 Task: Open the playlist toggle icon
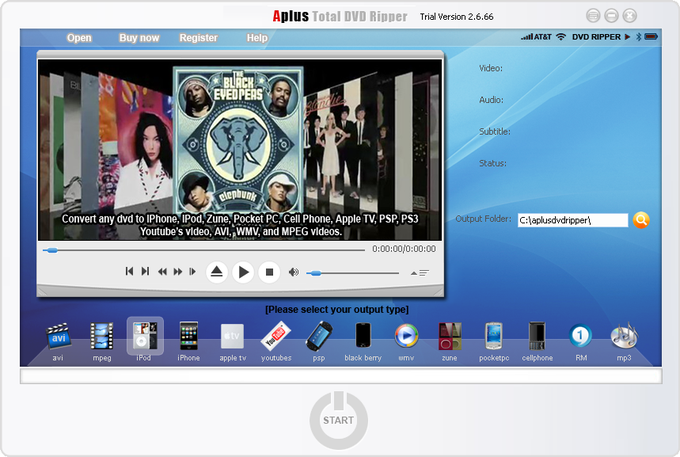[419, 273]
